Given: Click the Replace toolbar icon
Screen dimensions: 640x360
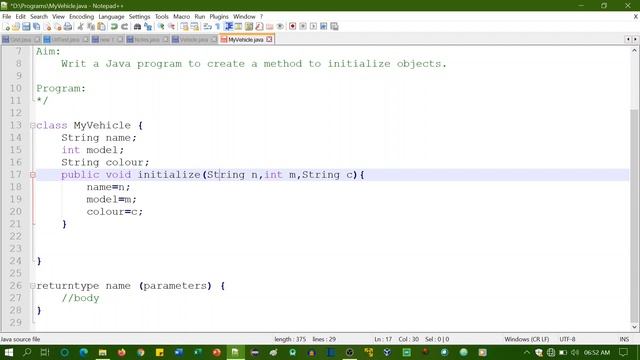Looking at the screenshot, I should point(148,27).
